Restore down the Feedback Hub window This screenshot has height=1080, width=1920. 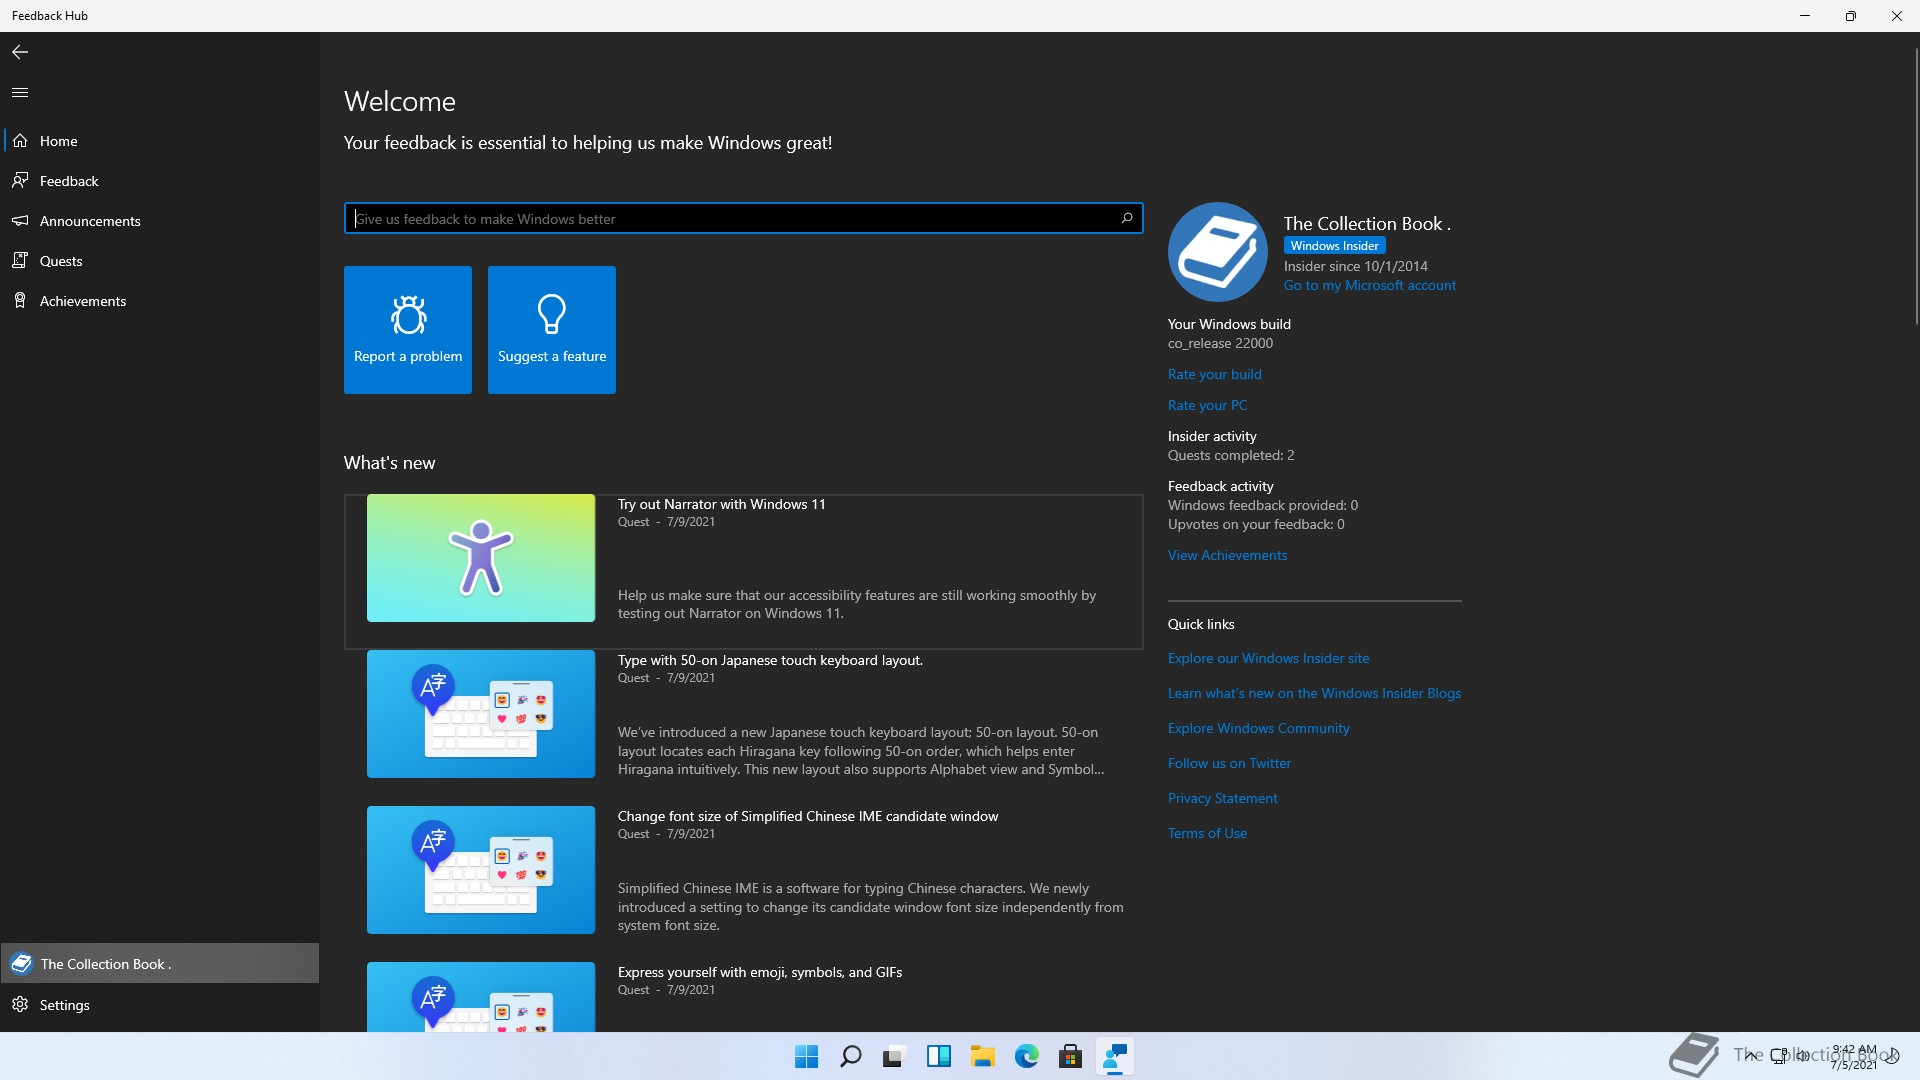pyautogui.click(x=1850, y=16)
